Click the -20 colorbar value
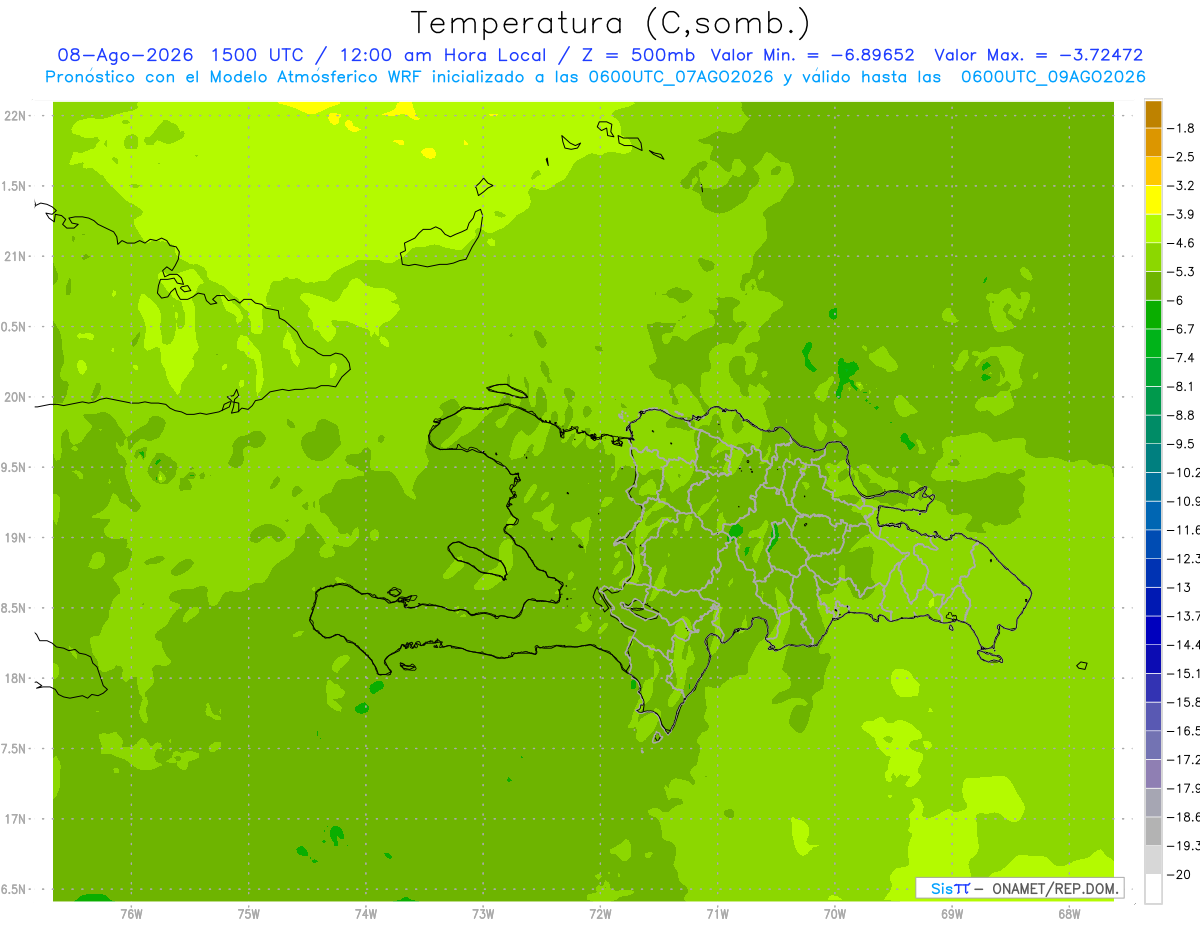This screenshot has width=1200, height=927. click(x=1180, y=875)
